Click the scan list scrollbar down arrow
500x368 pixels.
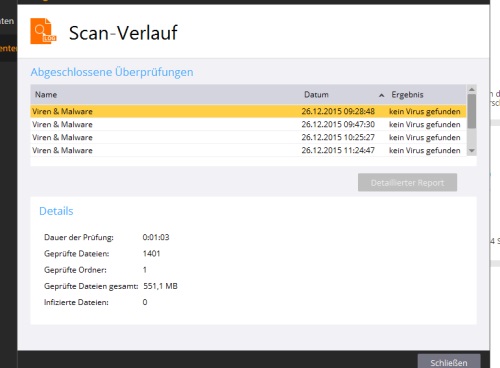(x=471, y=151)
